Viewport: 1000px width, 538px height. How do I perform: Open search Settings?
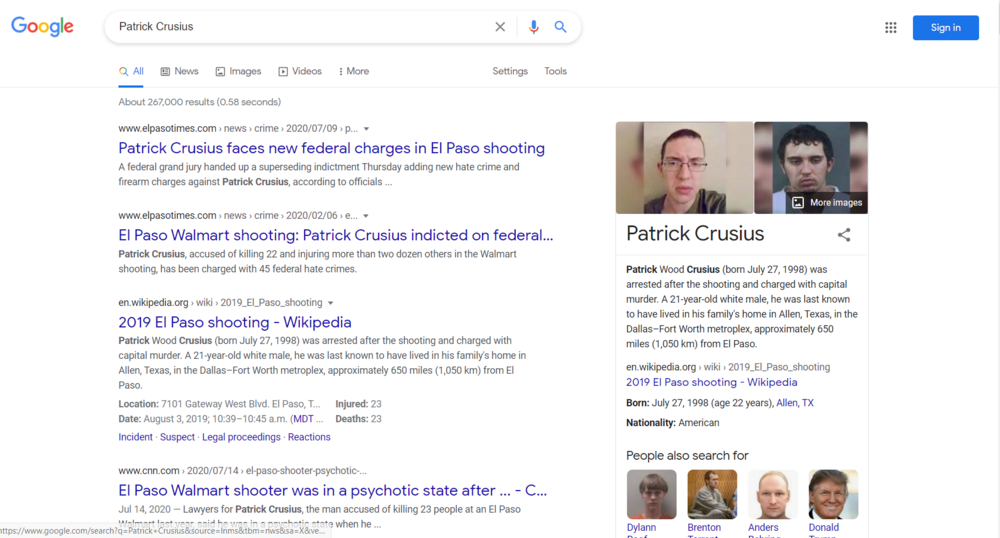pyautogui.click(x=510, y=71)
